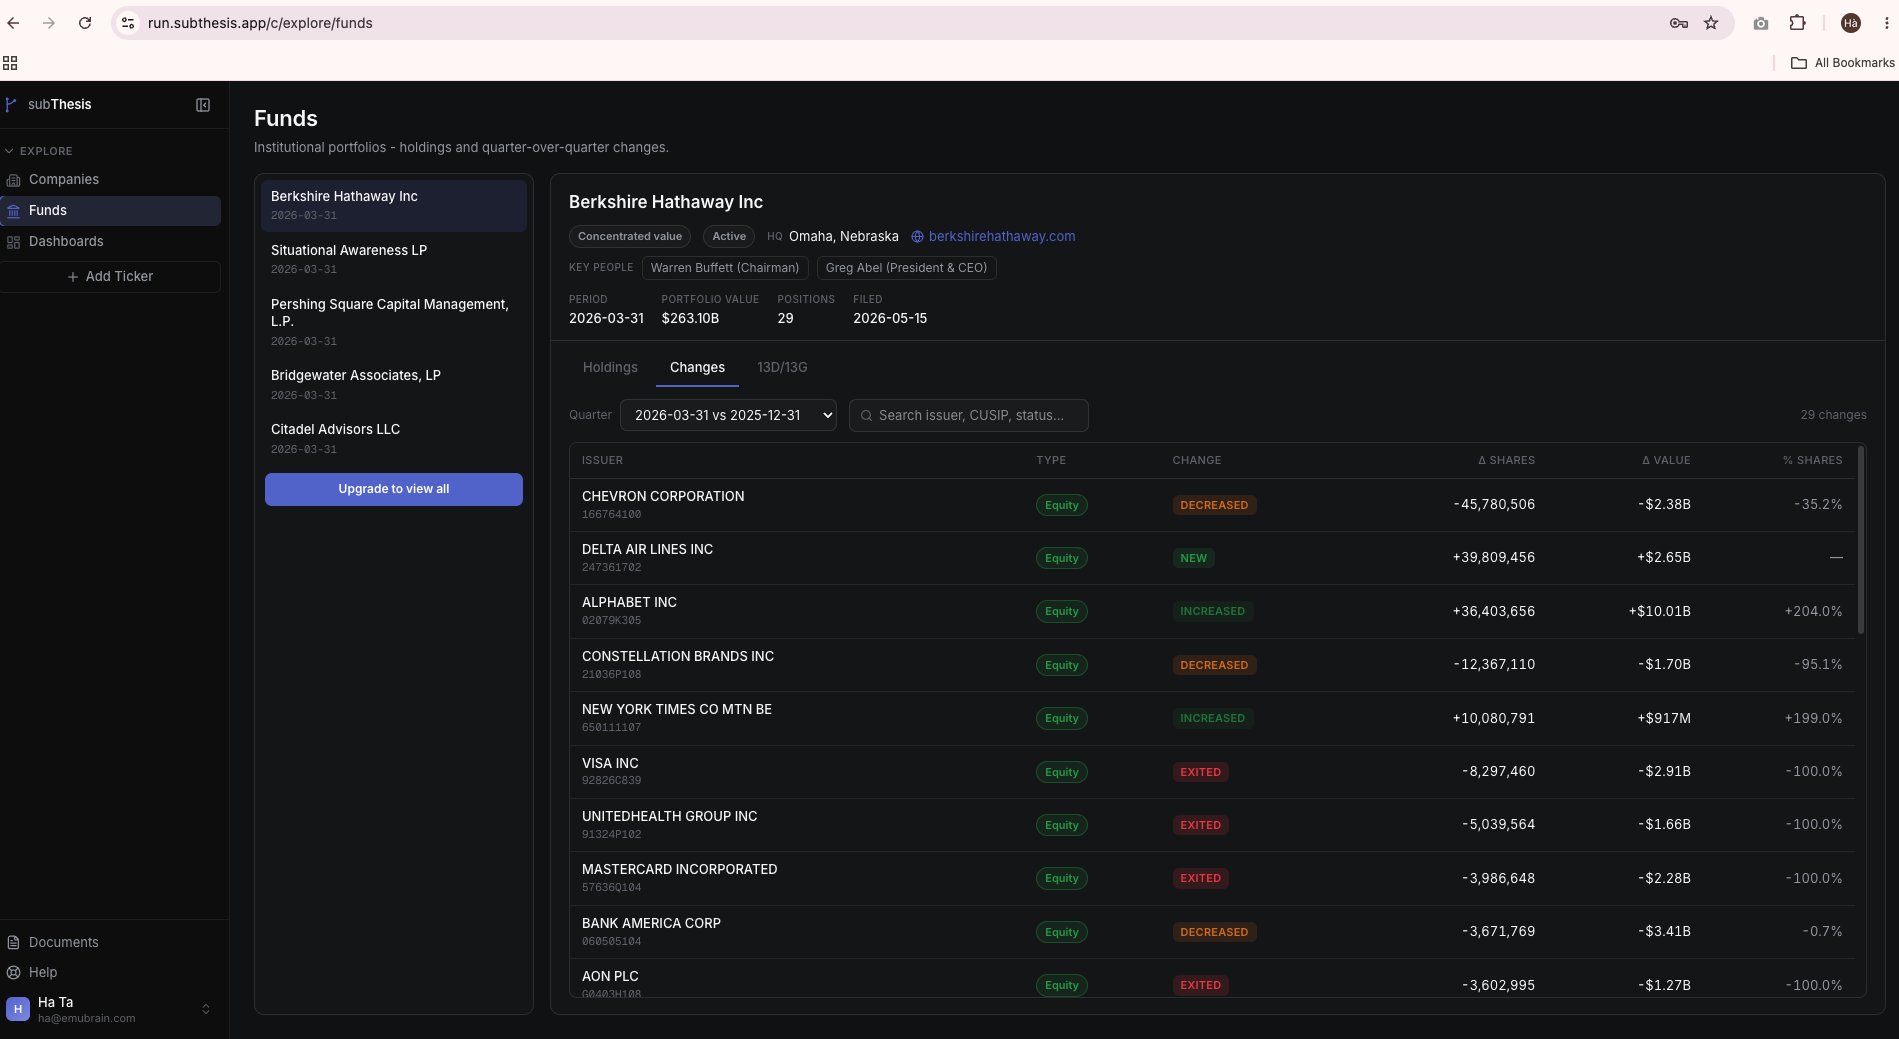Focus the Search issuer, CUSIP, status field
1899x1039 pixels.
(969, 416)
